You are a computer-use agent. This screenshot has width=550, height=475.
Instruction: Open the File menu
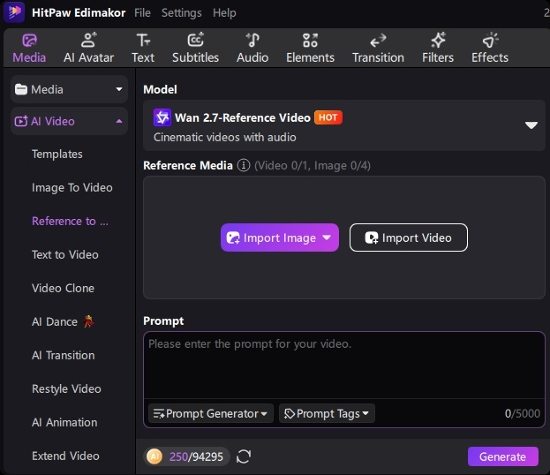[142, 13]
